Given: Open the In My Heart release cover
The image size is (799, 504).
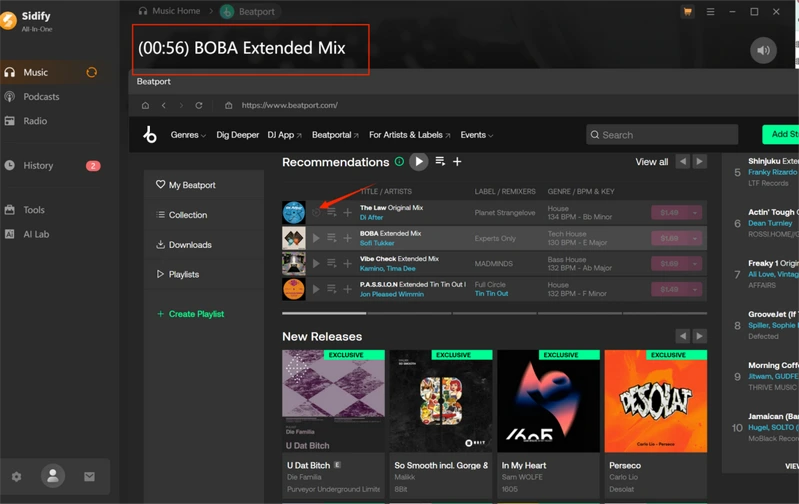Looking at the screenshot, I should point(548,401).
